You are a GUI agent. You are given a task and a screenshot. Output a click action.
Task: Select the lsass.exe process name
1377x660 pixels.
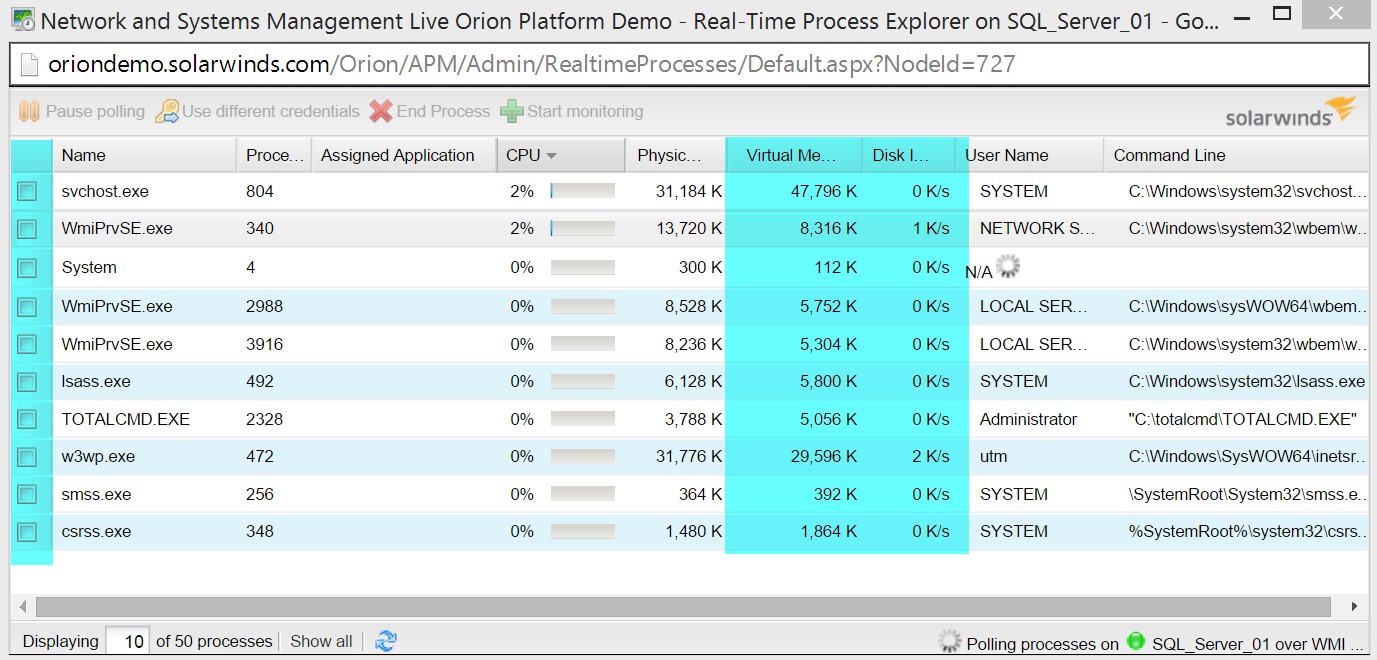coord(96,381)
